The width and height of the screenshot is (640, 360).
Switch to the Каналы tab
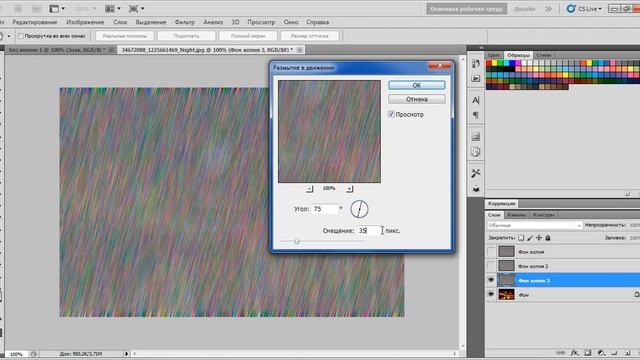[516, 215]
